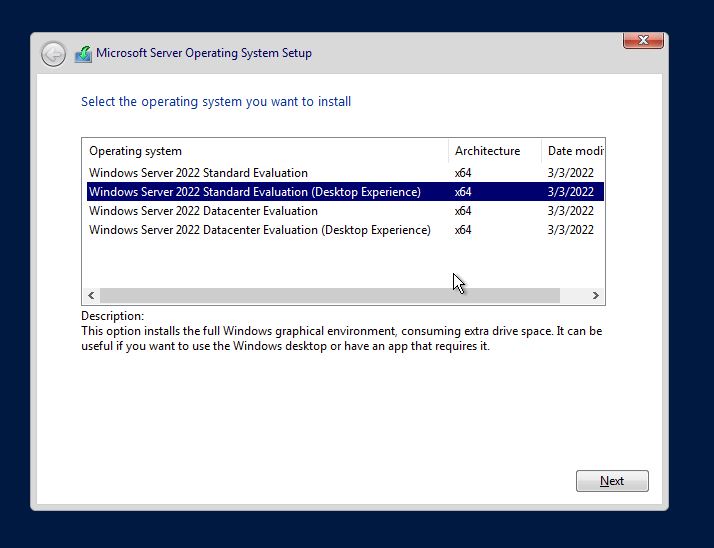The image size is (714, 548).
Task: Click the Architecture column header
Action: click(487, 151)
